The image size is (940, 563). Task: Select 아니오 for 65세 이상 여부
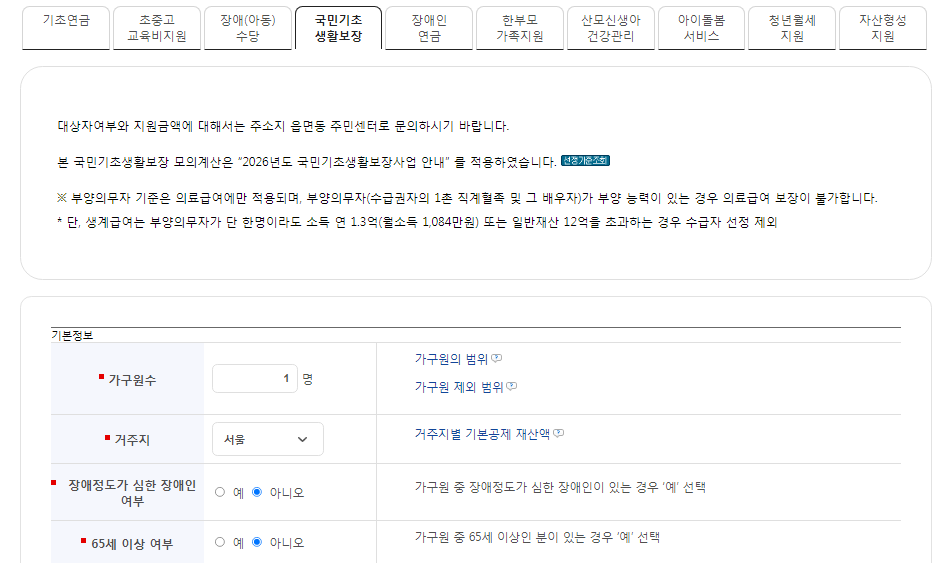tap(257, 542)
